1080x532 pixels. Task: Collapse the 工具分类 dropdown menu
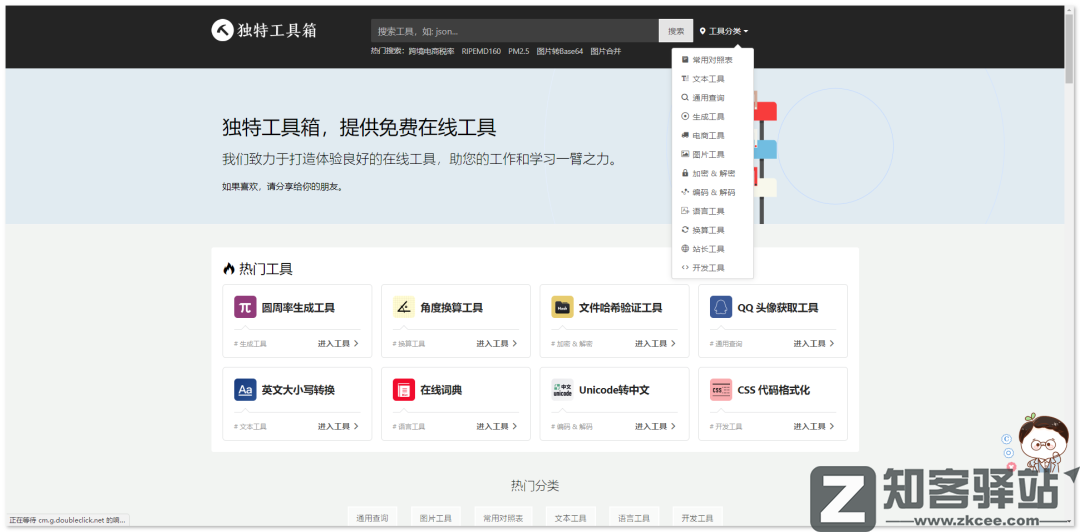coord(724,31)
